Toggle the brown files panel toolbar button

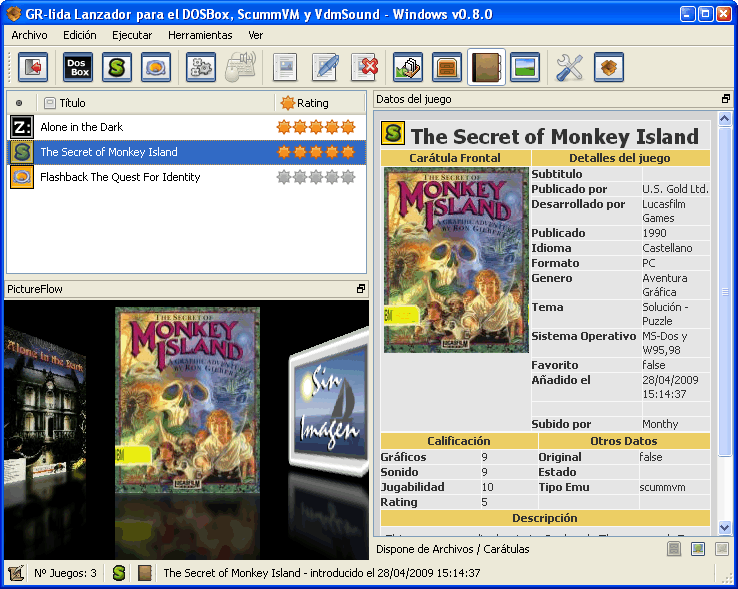pyautogui.click(x=447, y=67)
